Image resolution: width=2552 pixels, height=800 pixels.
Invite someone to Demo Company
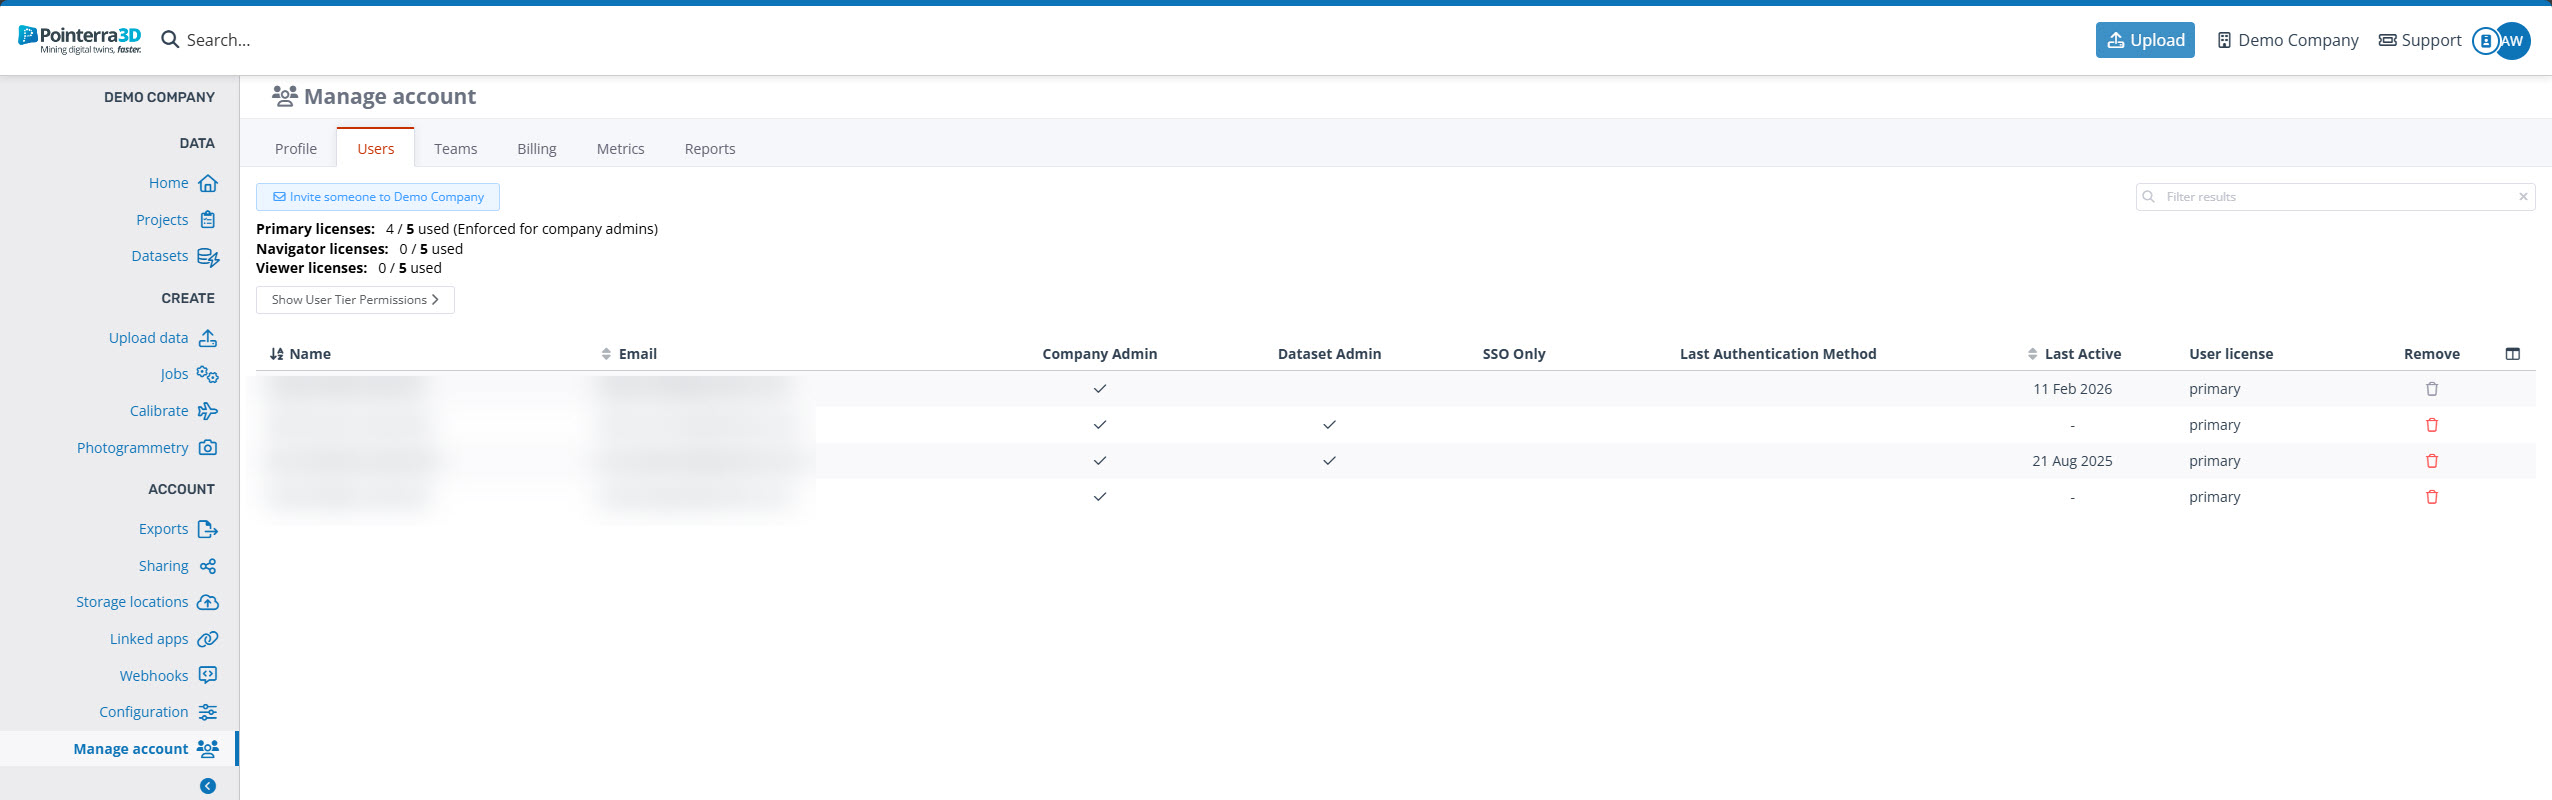click(x=378, y=197)
